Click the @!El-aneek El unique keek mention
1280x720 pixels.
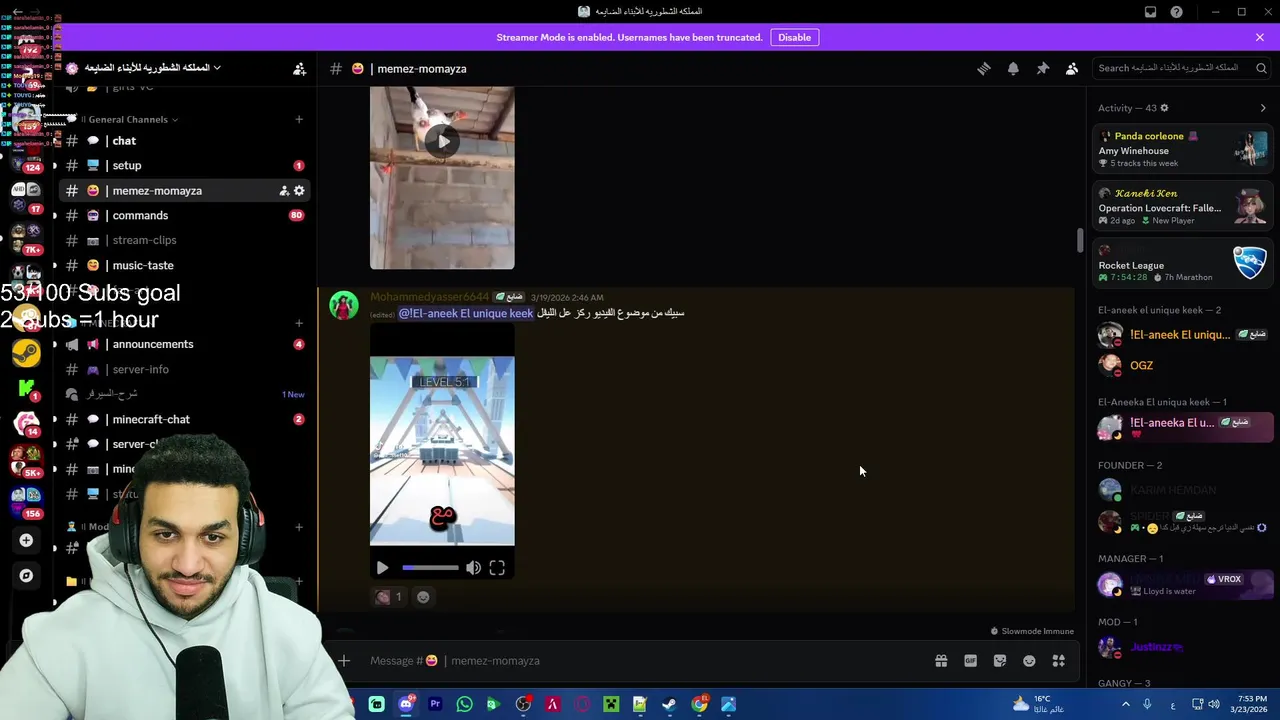click(466, 313)
